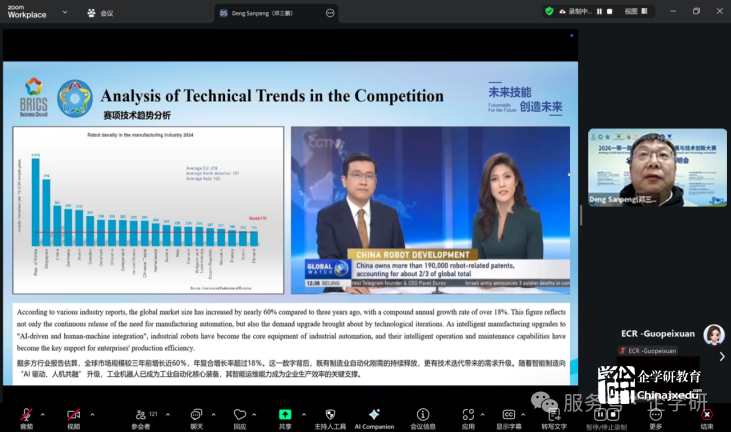Click the green Share screen button

285,413
